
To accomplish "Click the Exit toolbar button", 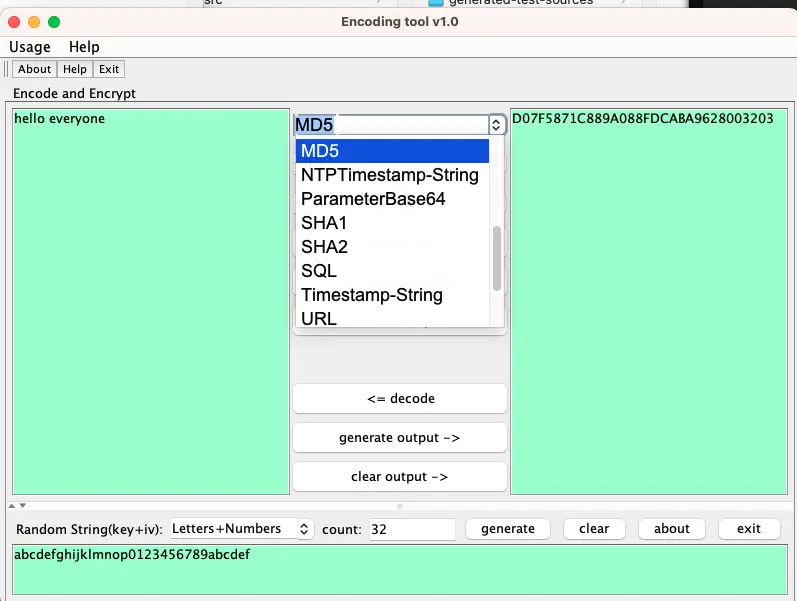I will click(109, 69).
